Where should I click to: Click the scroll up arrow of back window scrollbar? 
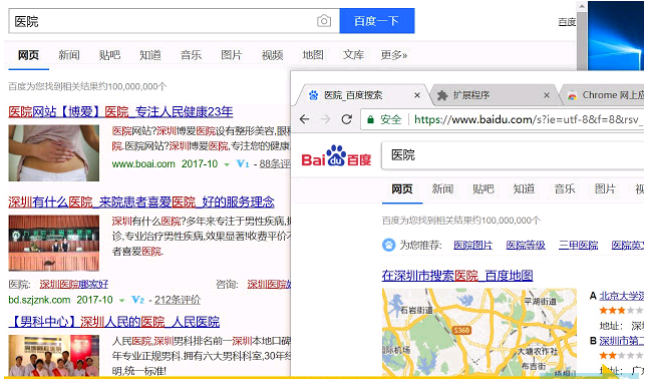tap(582, 6)
